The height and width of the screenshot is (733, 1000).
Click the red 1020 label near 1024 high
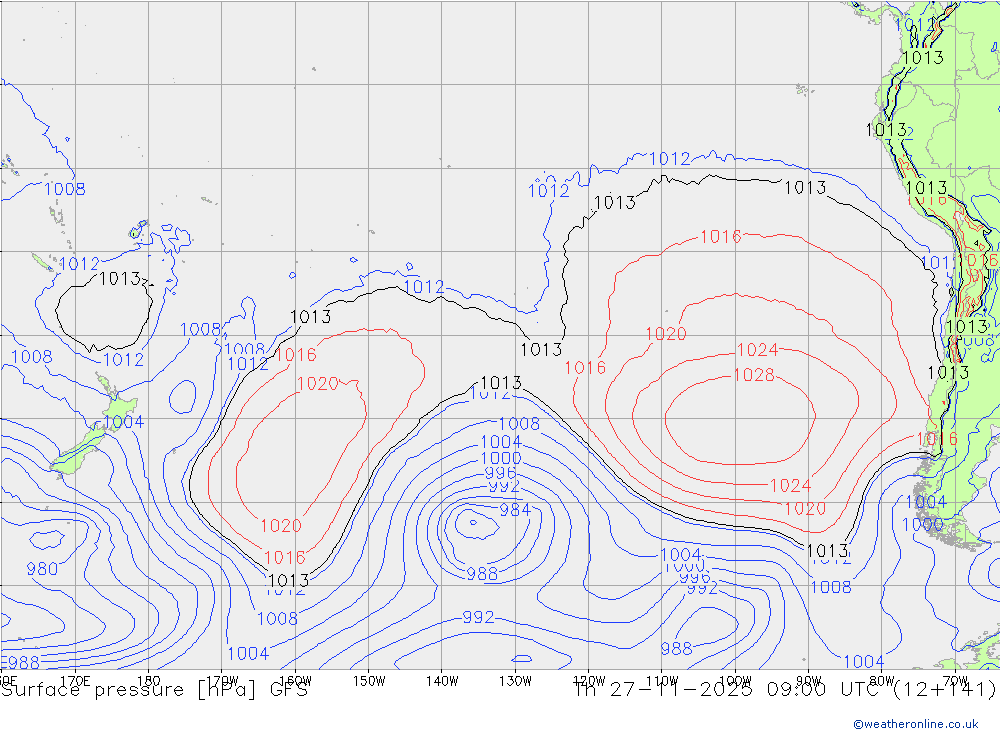pyautogui.click(x=666, y=334)
